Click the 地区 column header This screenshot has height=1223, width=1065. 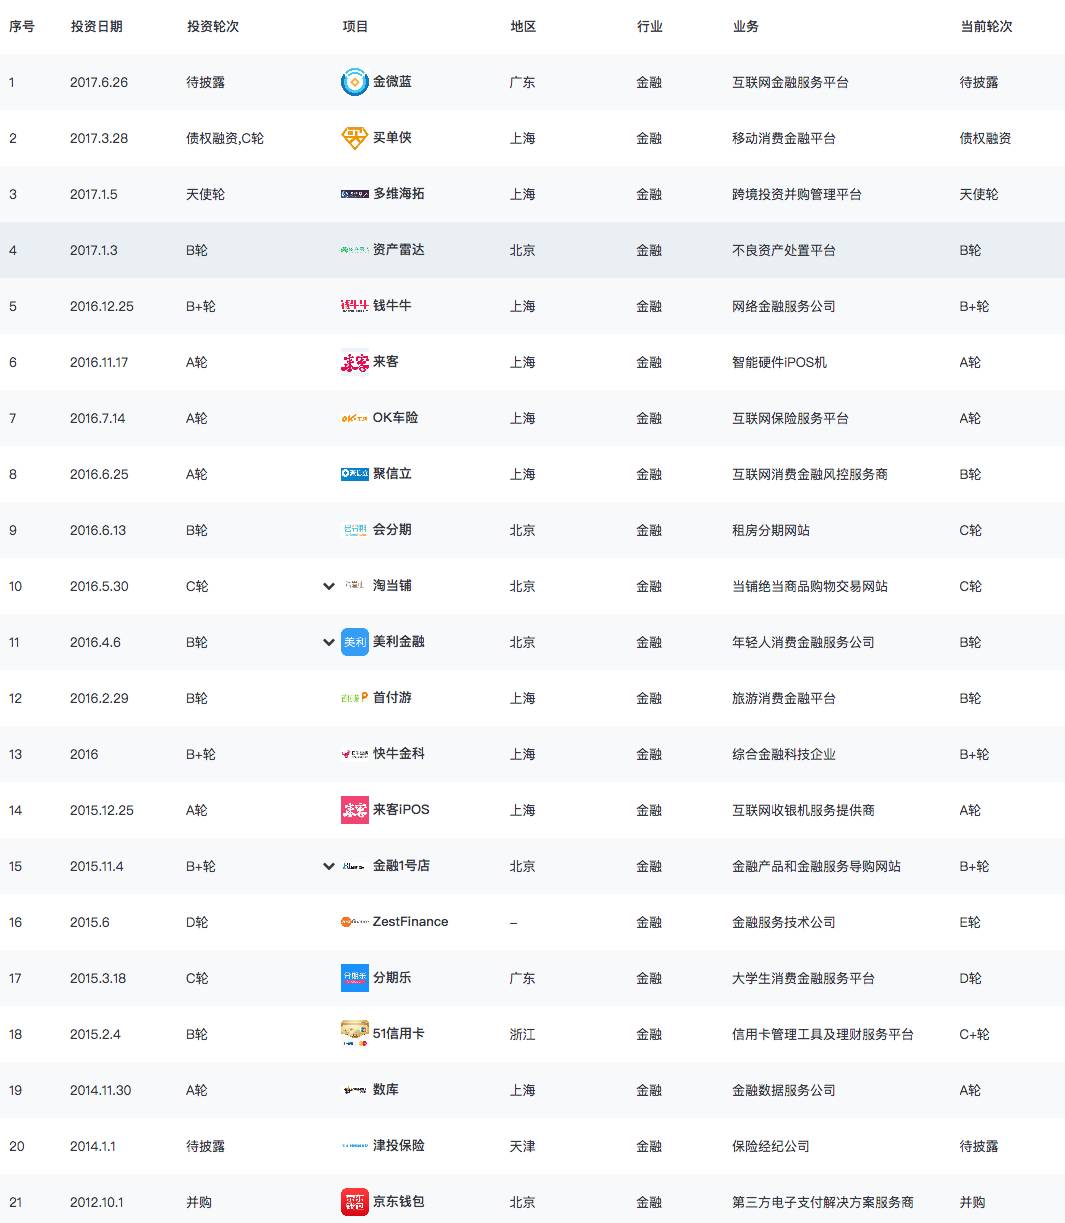pyautogui.click(x=523, y=26)
